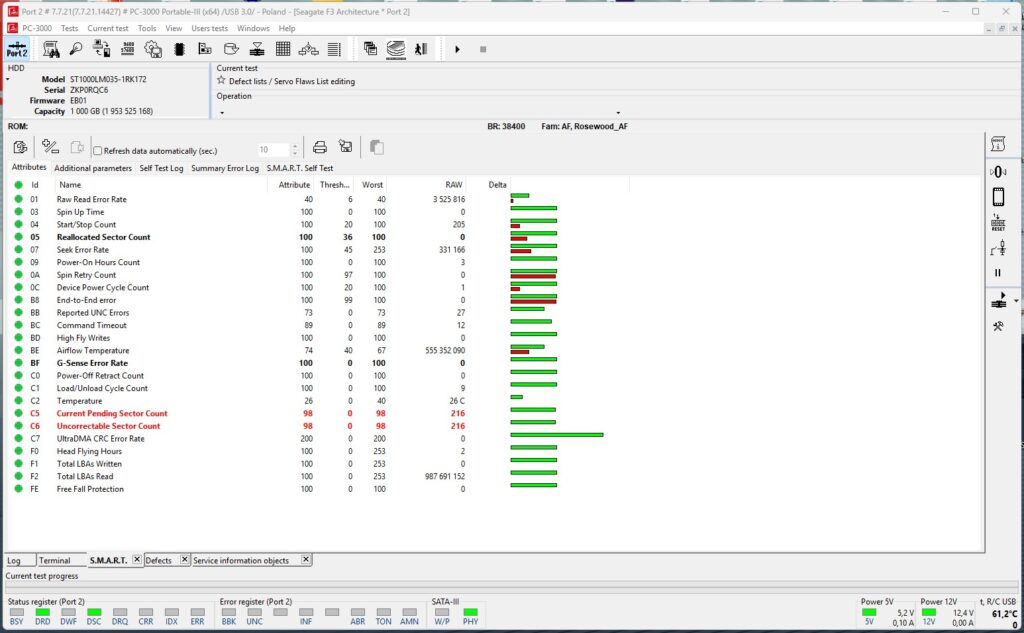The height and width of the screenshot is (633, 1024).
Task: Click the stop square button
Action: pyautogui.click(x=483, y=50)
